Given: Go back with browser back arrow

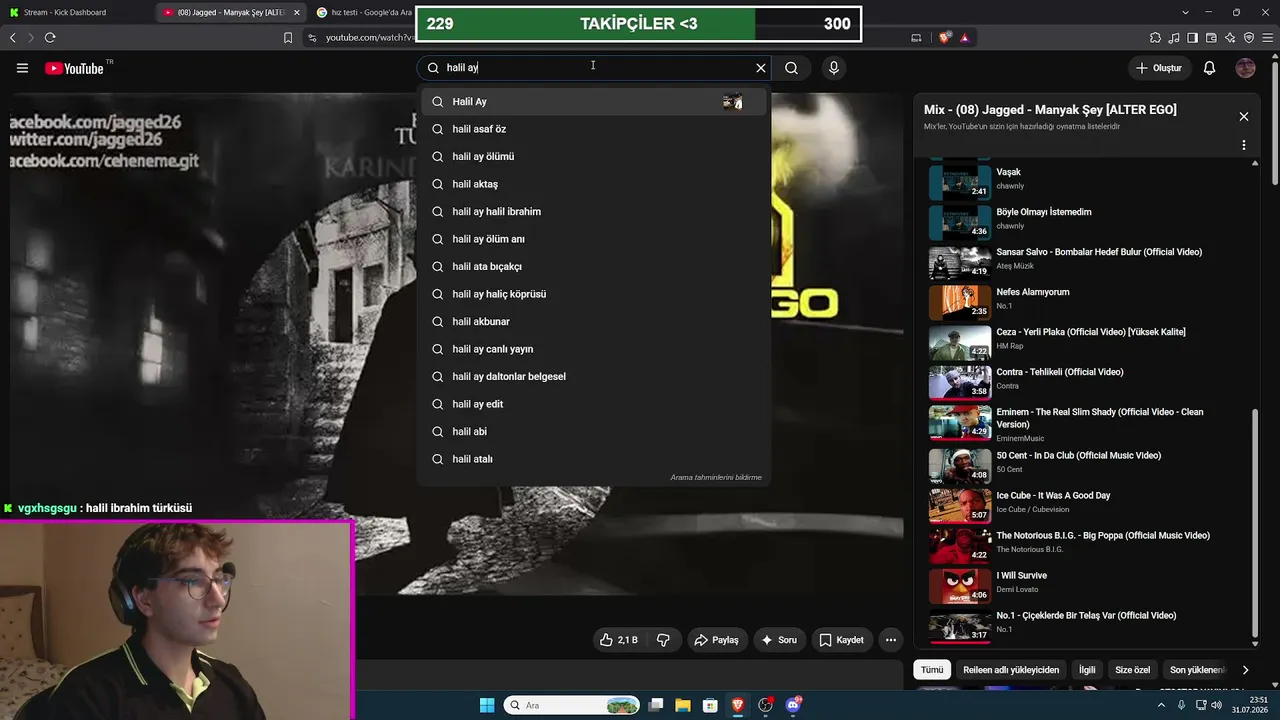Looking at the screenshot, I should (x=12, y=37).
